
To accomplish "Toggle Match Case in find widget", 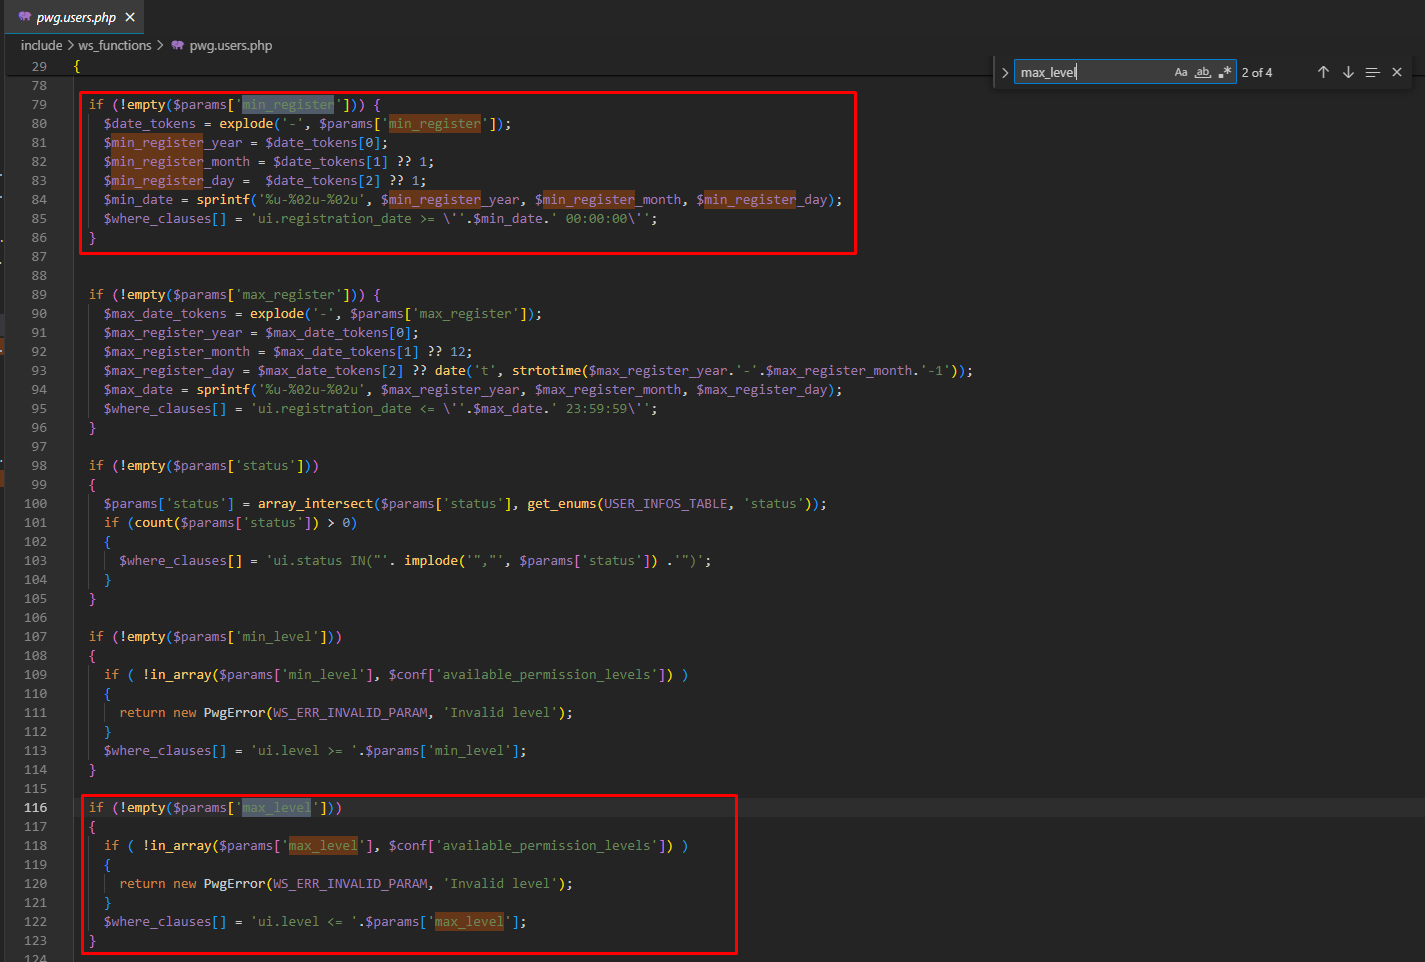I will tap(1181, 72).
